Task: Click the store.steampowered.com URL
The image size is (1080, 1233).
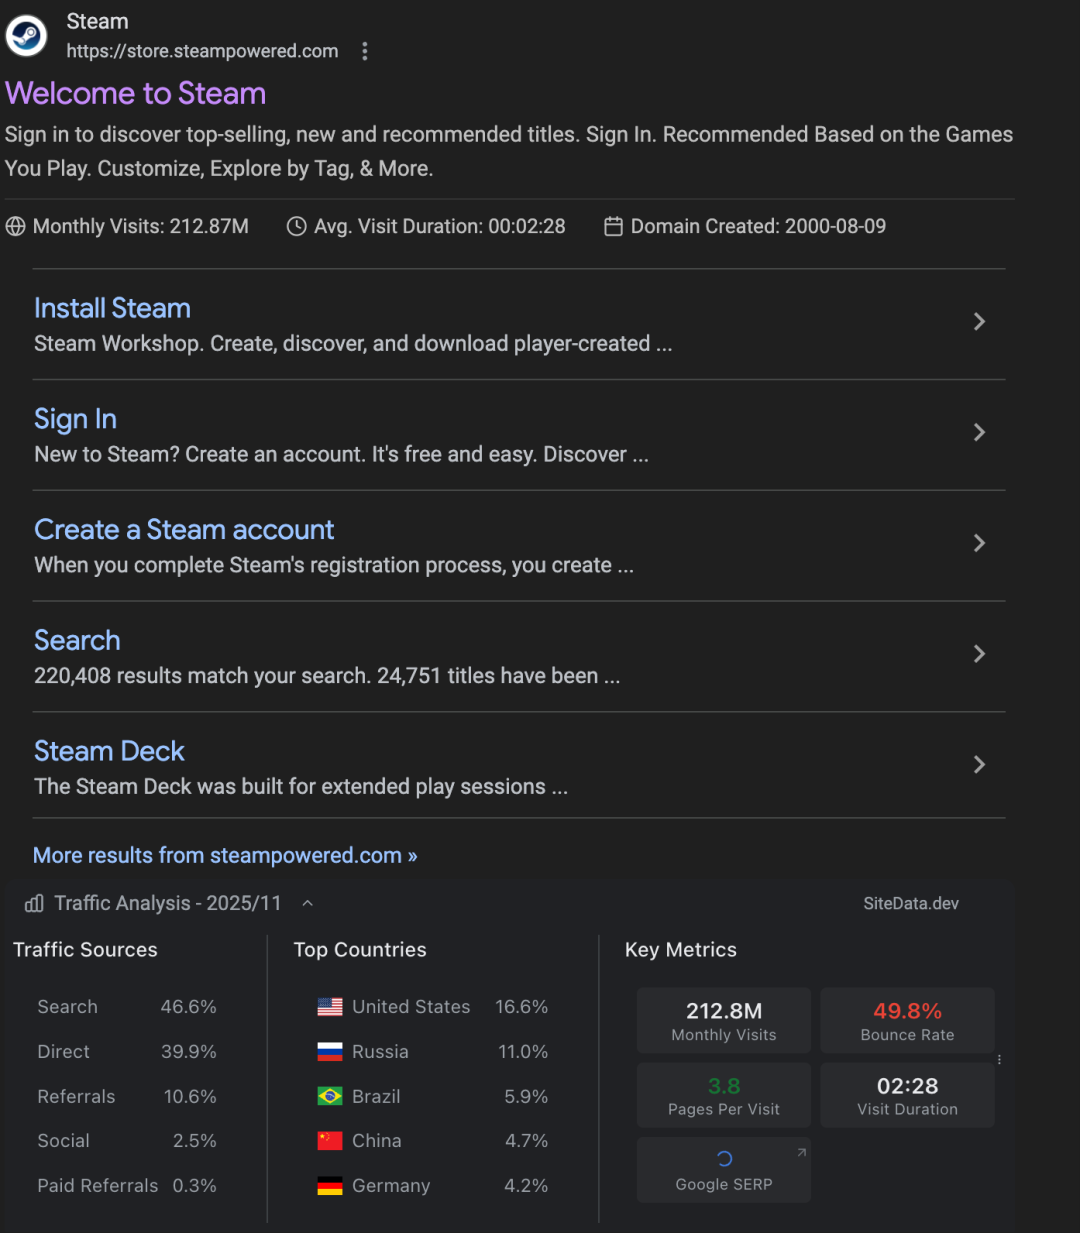Action: [202, 51]
